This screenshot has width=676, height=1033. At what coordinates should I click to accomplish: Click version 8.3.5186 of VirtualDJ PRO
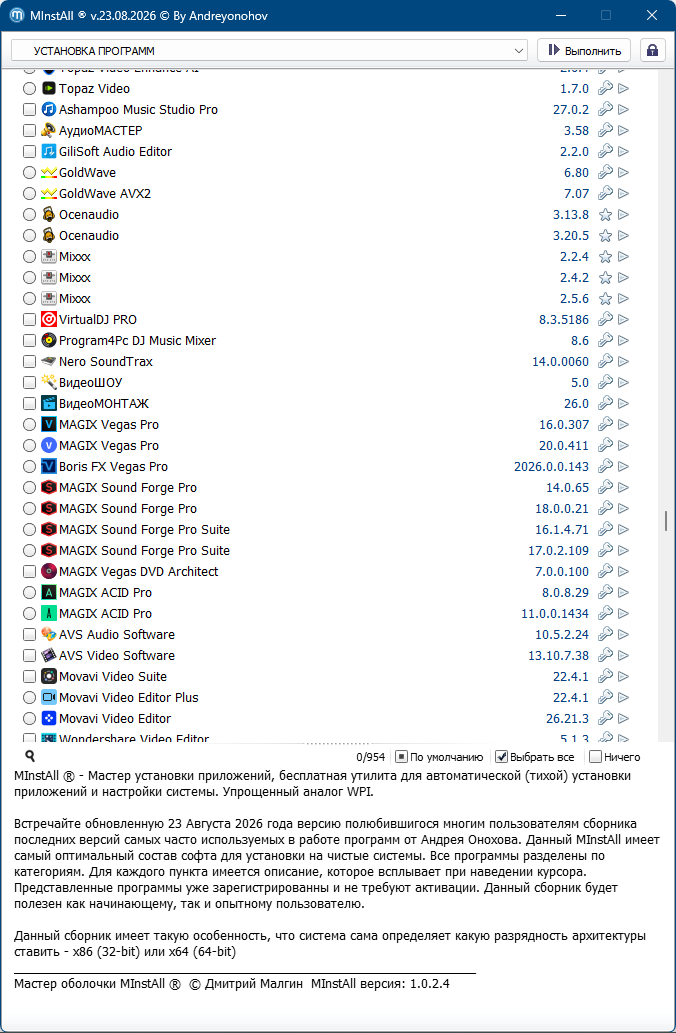(x=564, y=320)
